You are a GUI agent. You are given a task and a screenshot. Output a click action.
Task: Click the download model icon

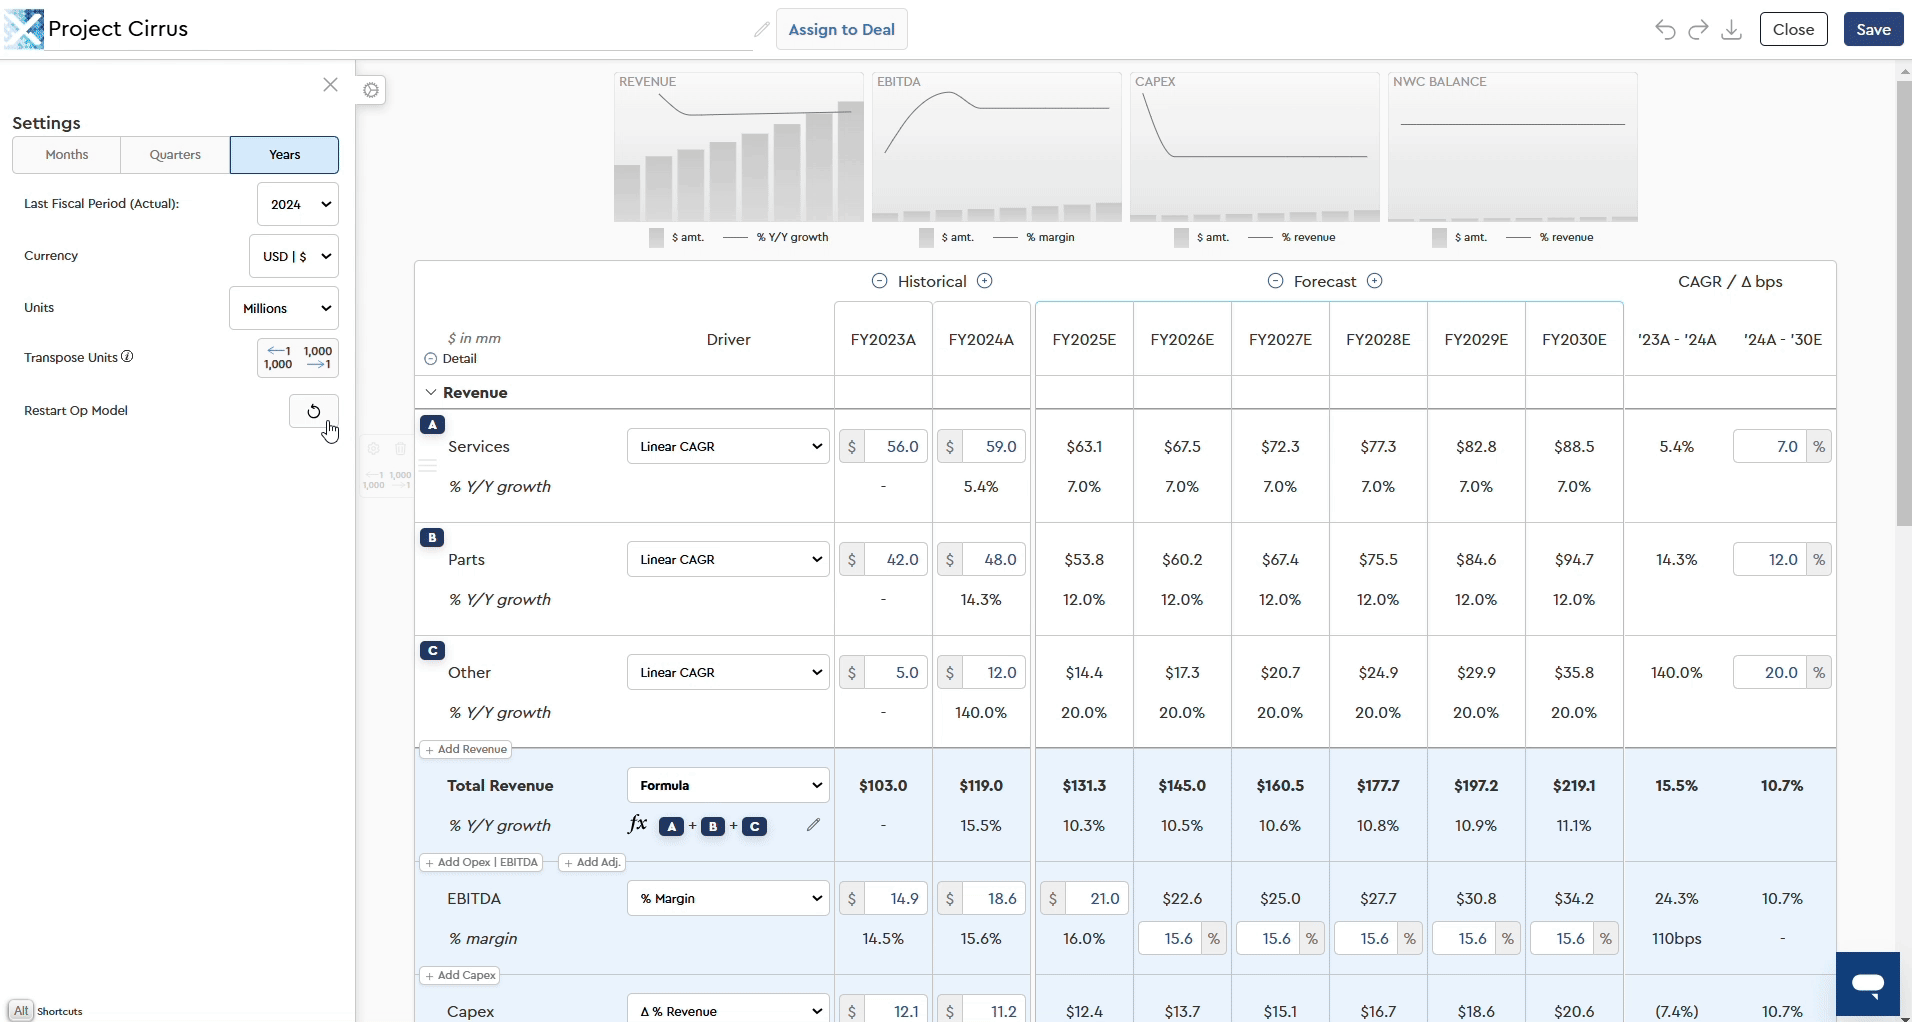point(1731,30)
